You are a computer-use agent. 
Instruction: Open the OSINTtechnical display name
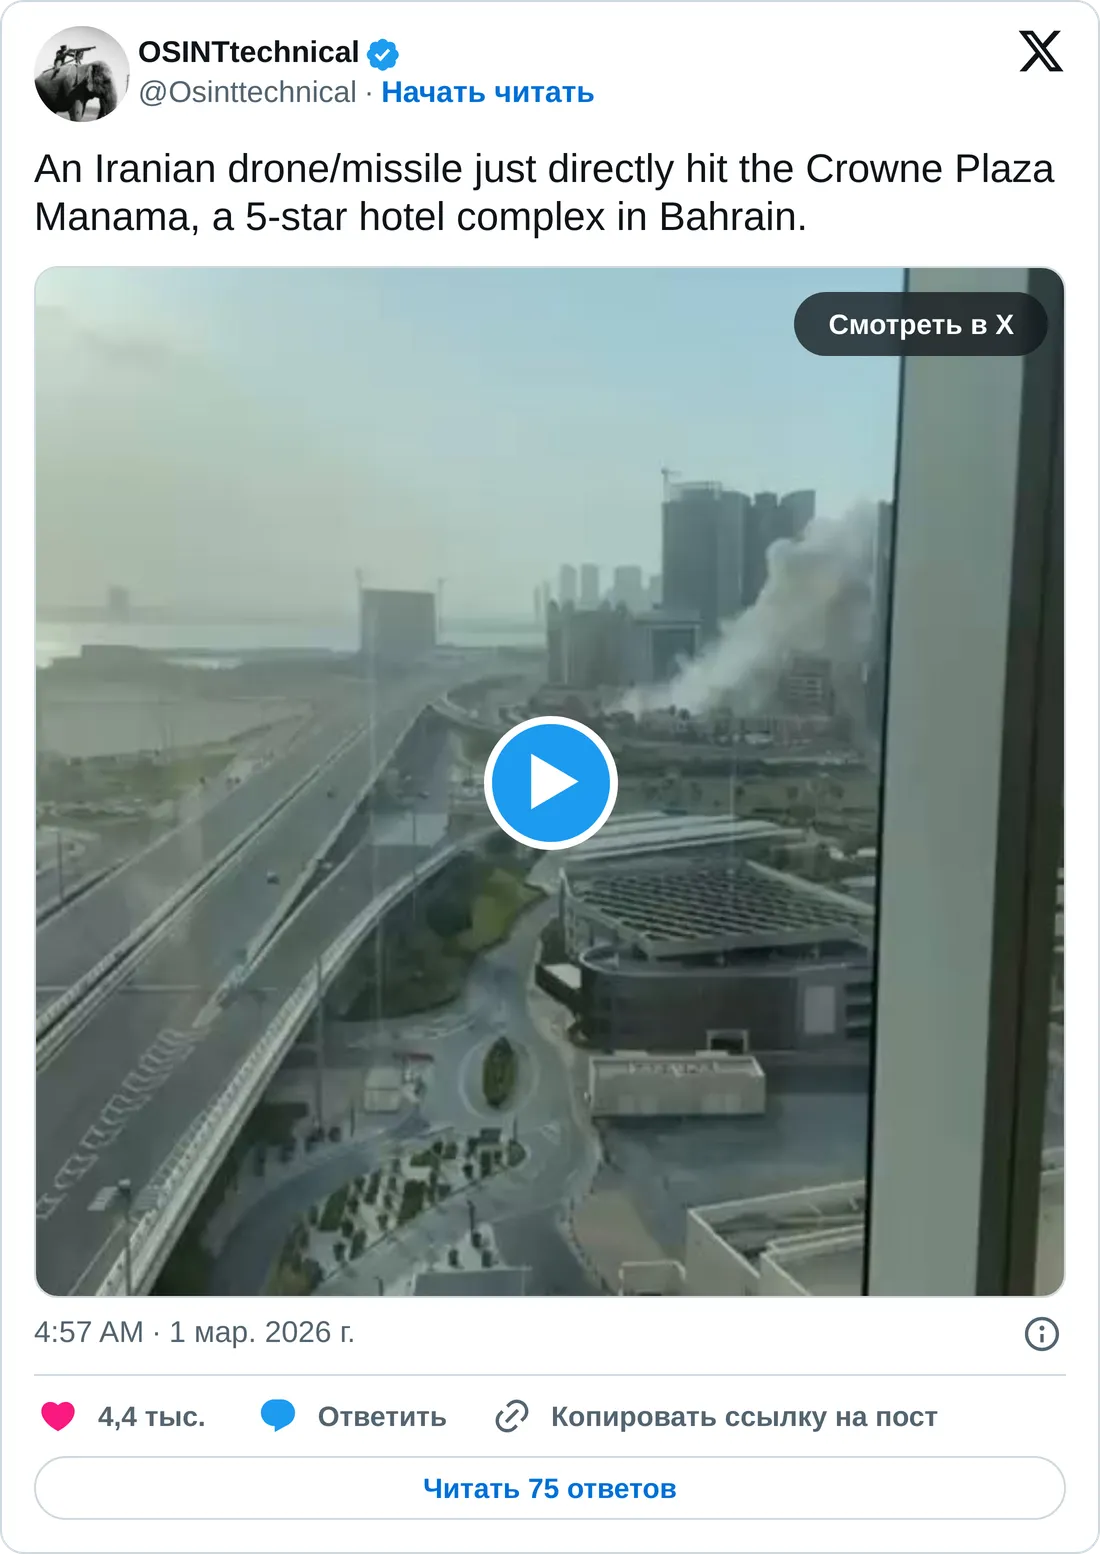tap(249, 52)
